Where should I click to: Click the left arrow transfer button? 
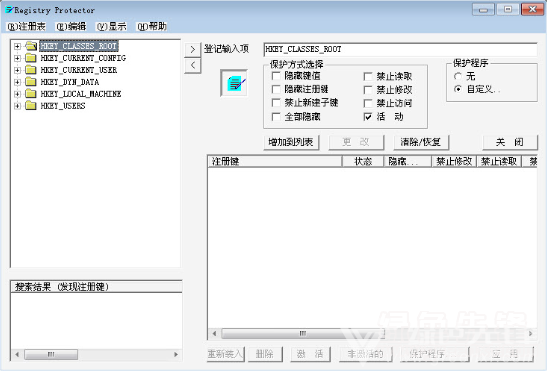[193, 65]
